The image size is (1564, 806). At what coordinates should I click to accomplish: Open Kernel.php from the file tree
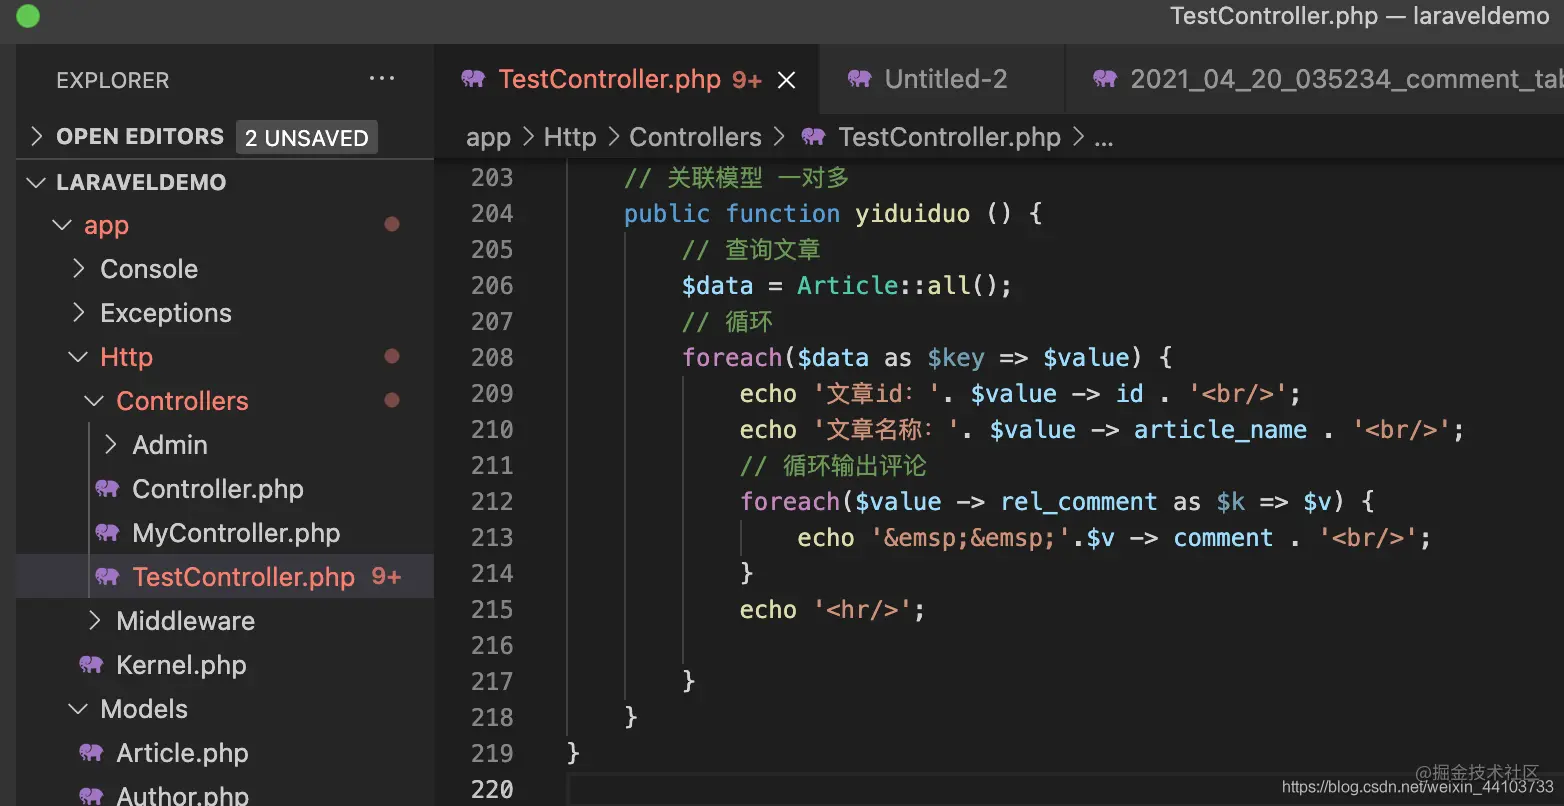click(181, 665)
